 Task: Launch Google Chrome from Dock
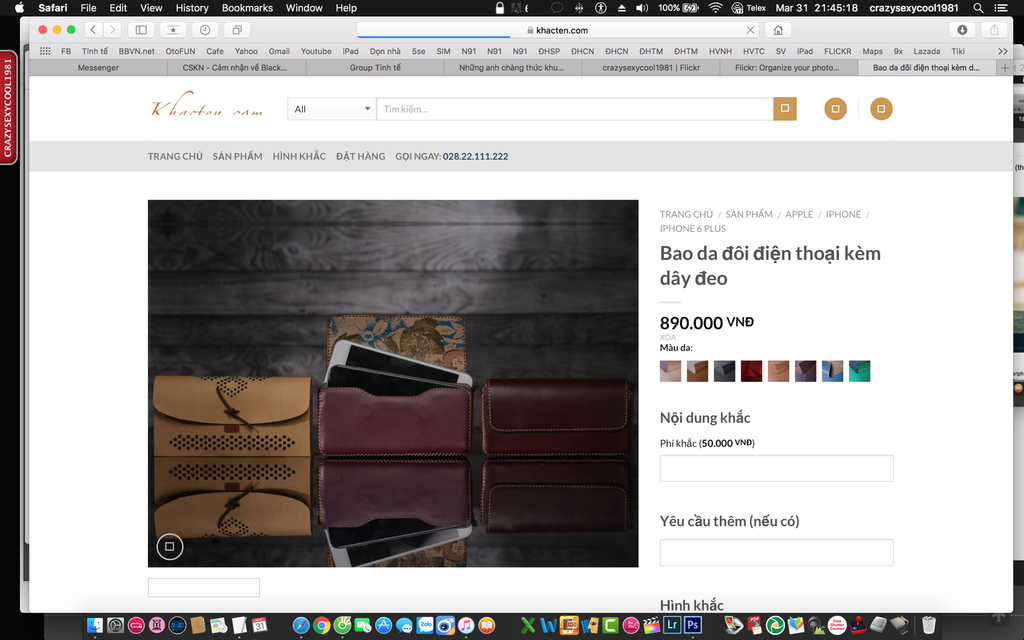click(321, 625)
